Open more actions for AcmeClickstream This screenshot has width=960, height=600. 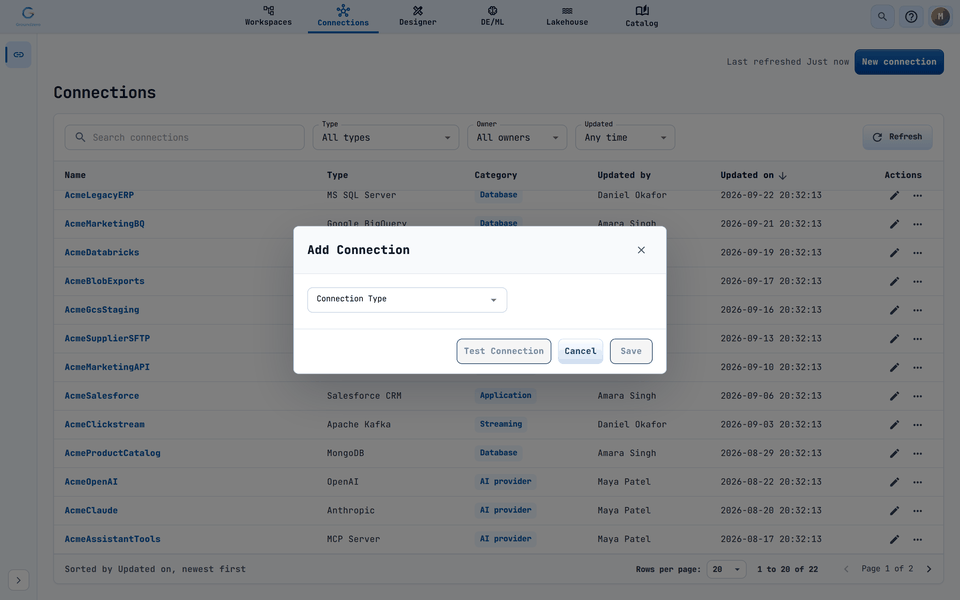point(917,425)
